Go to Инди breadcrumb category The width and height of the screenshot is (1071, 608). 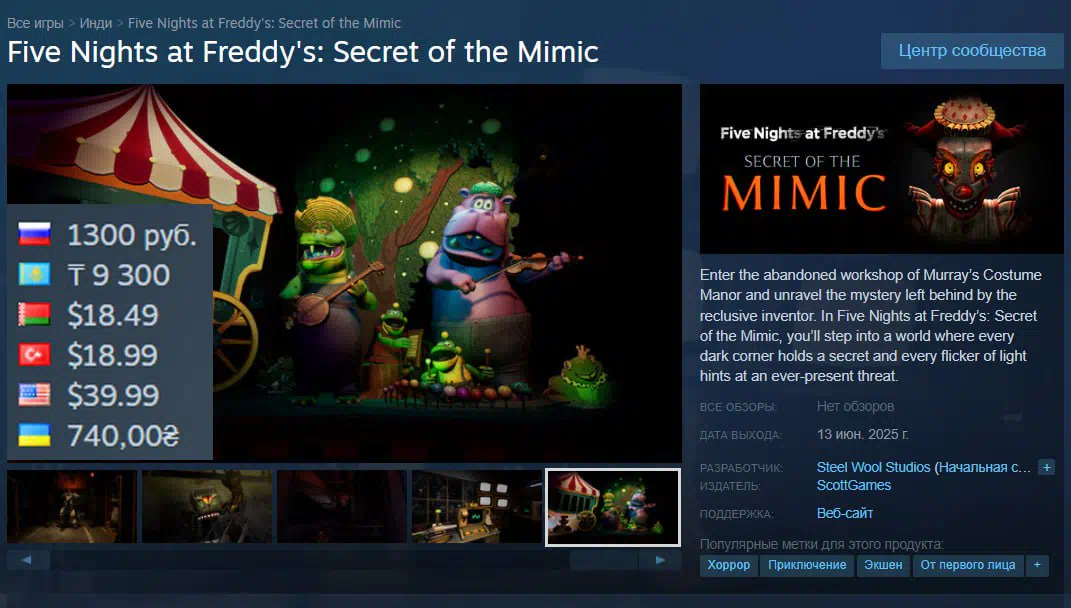coord(96,23)
